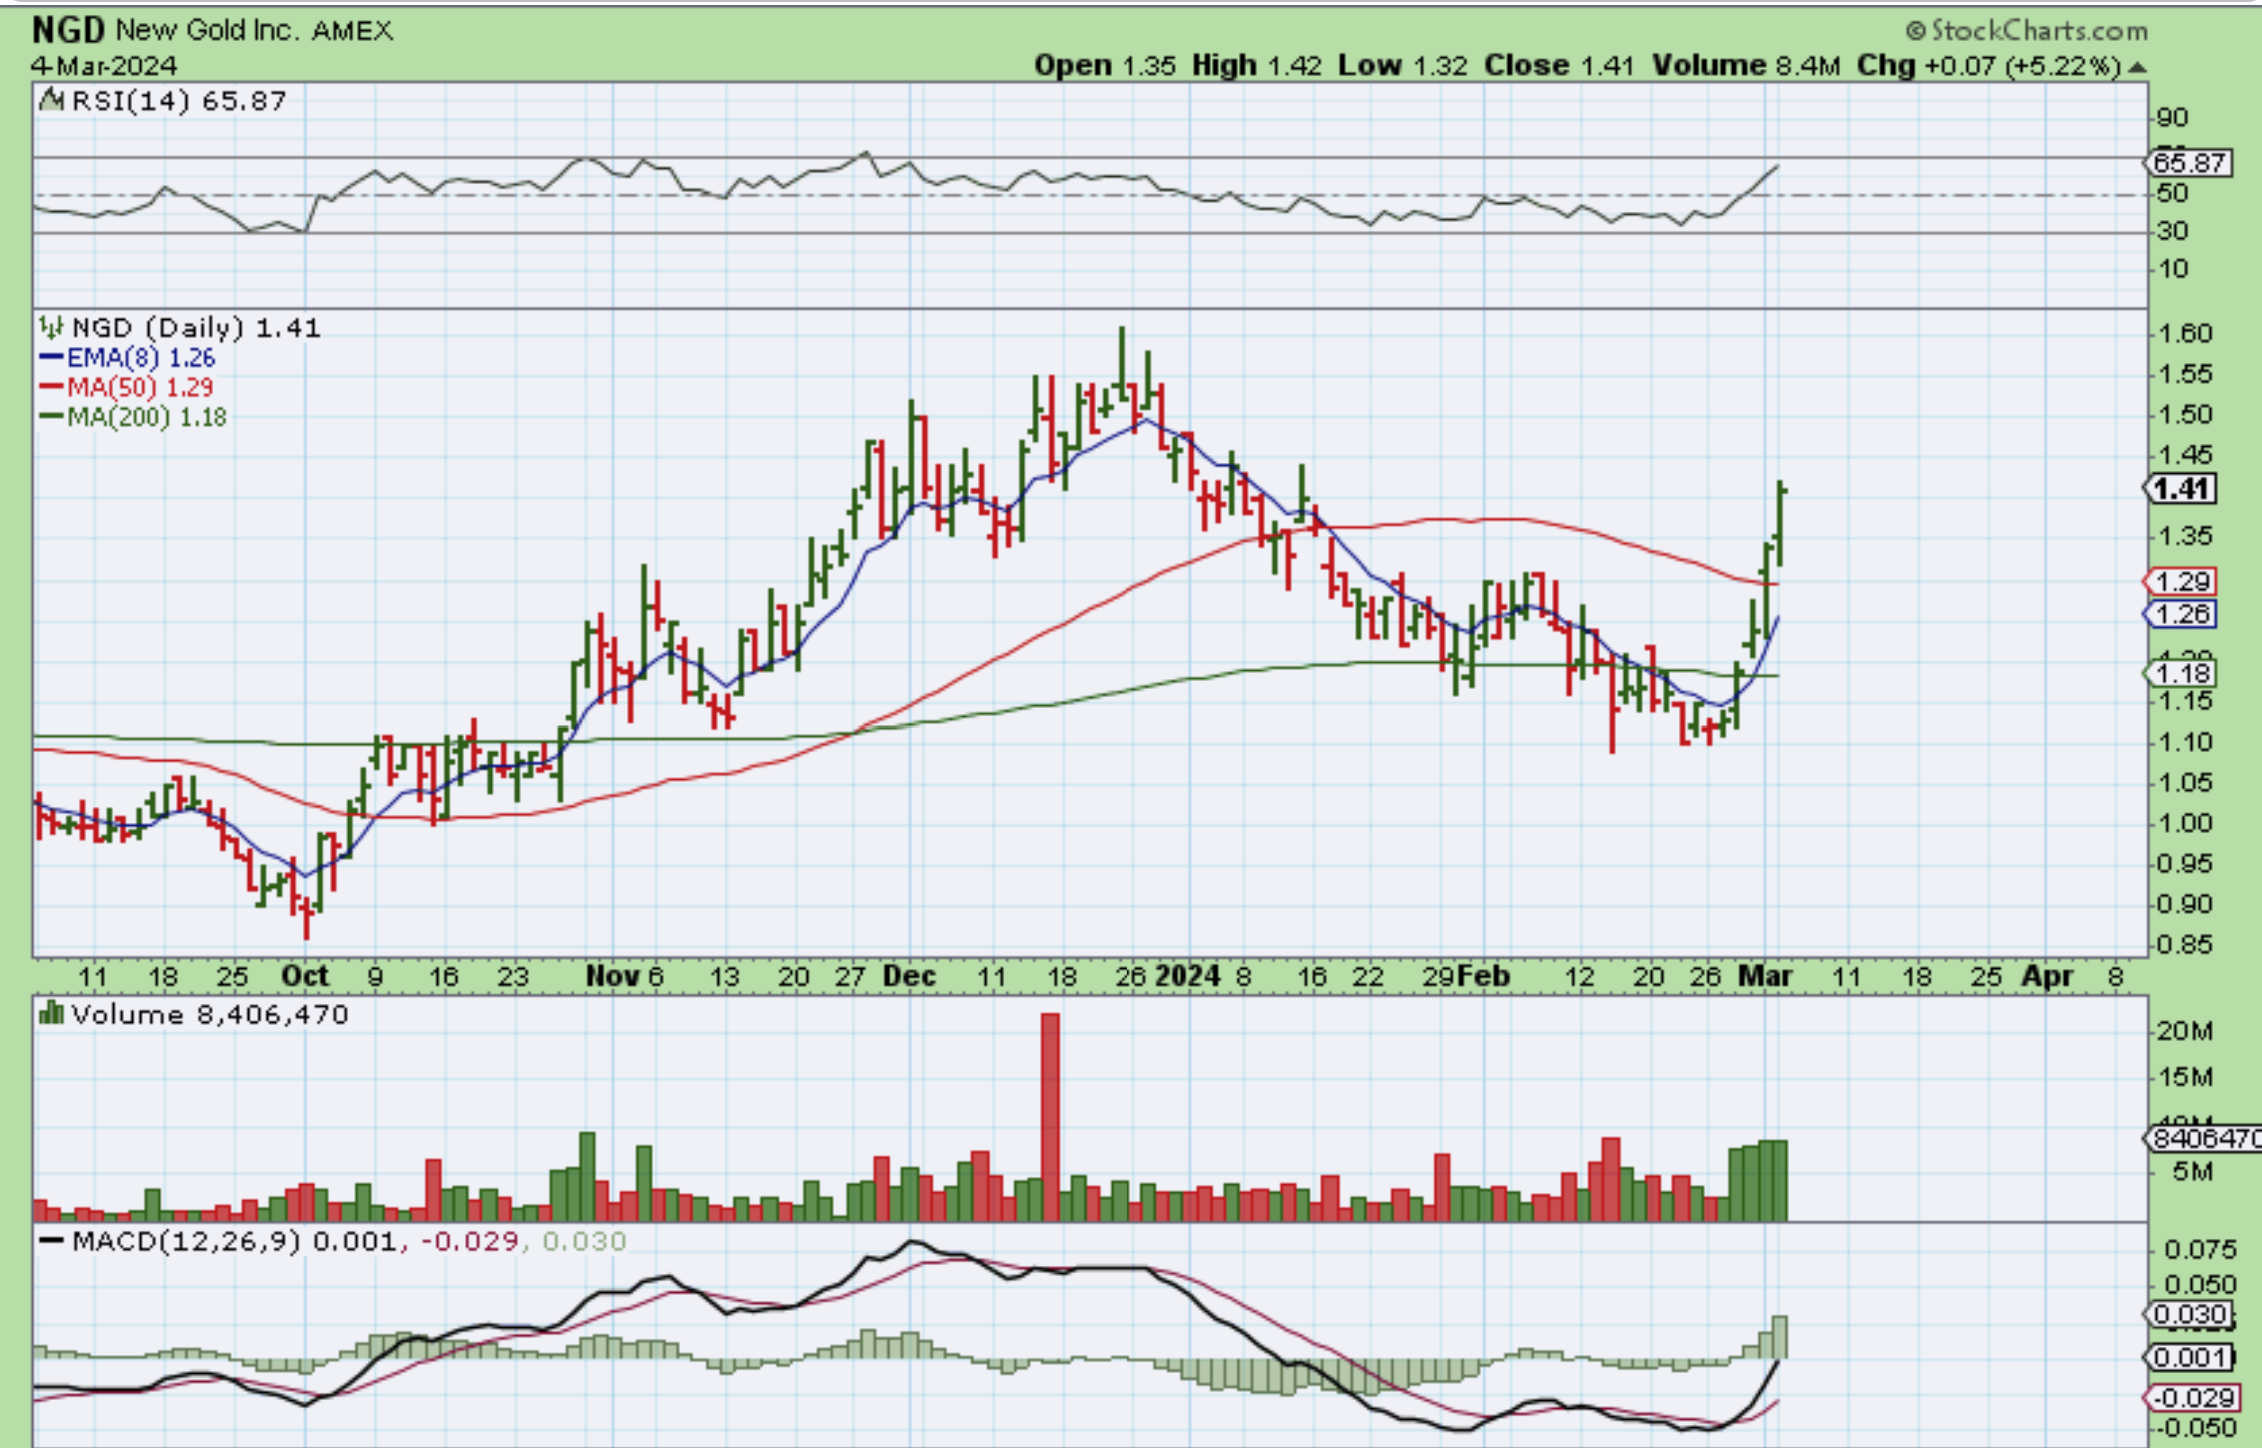Click the up-arrow beside the Chg percentage
2262x1449 pixels.
tap(2138, 67)
